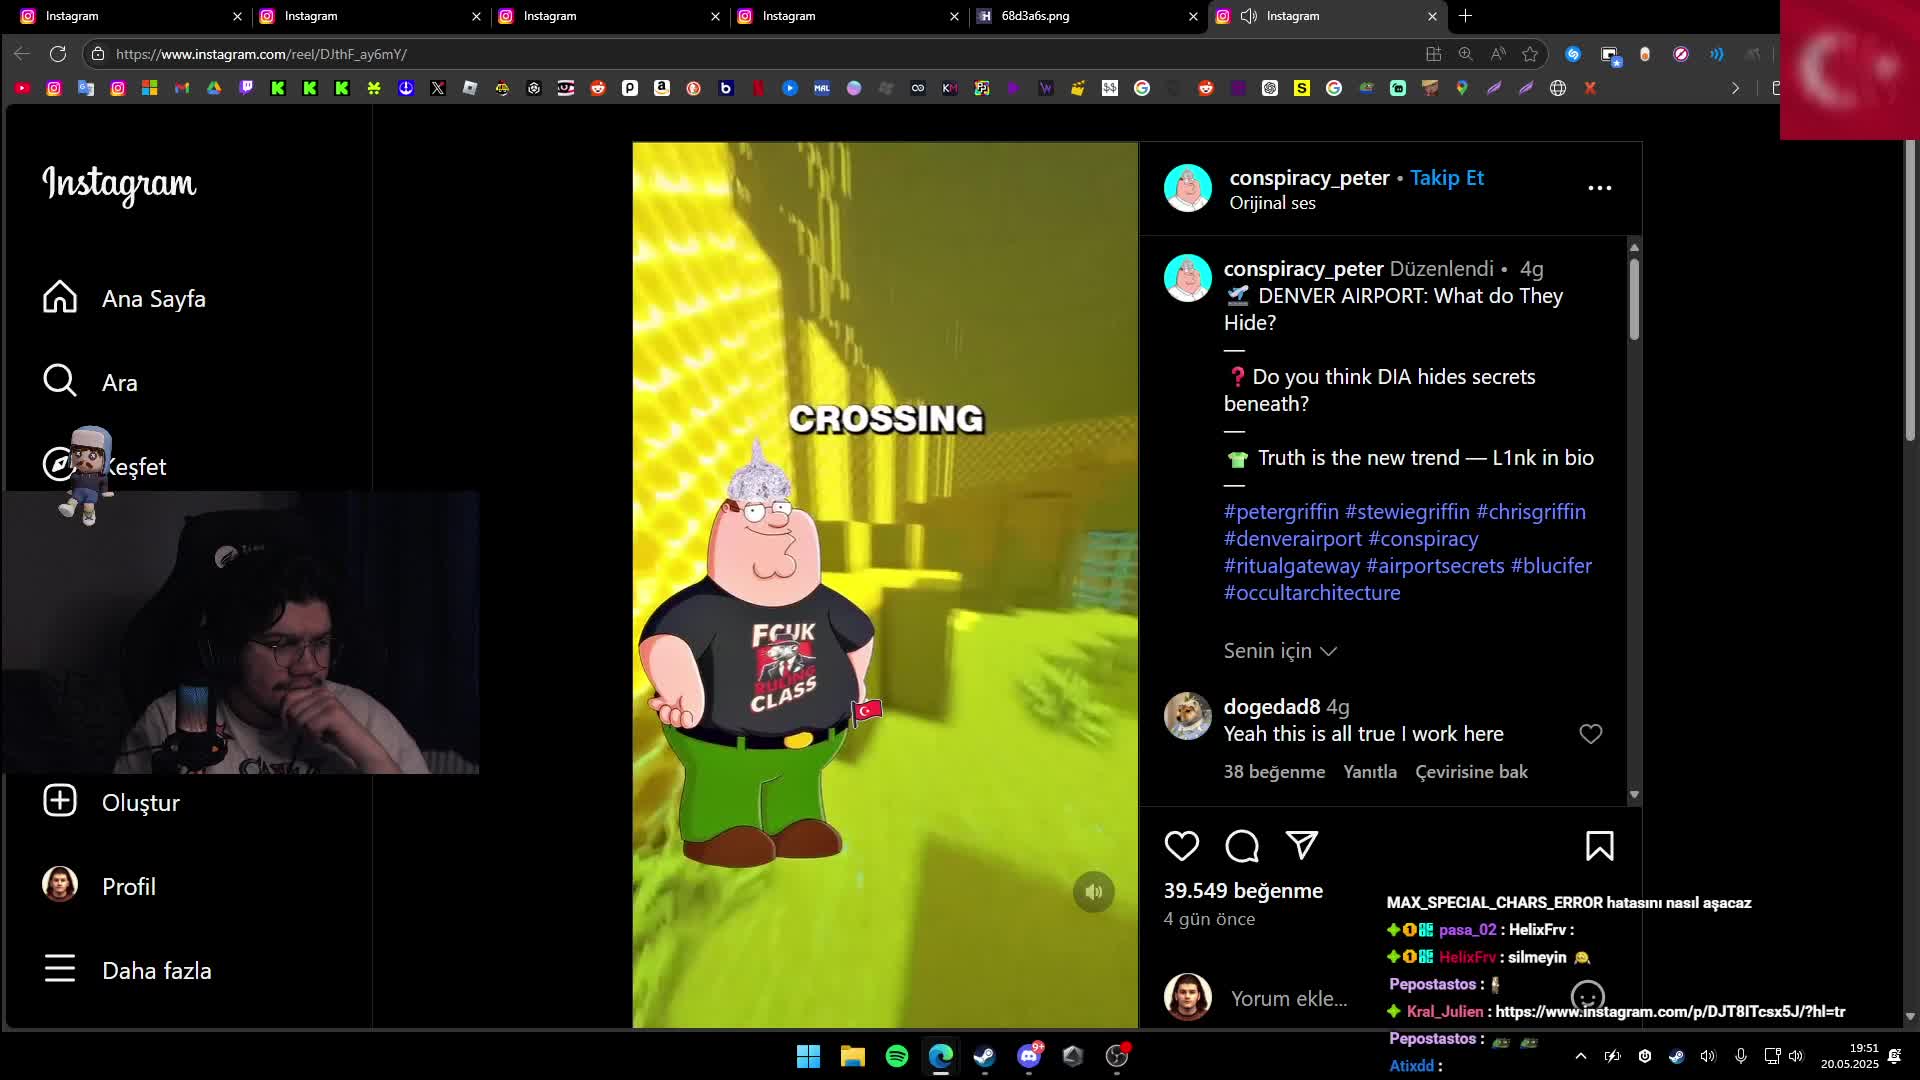Click the Instagram logo wordmark

pyautogui.click(x=119, y=184)
